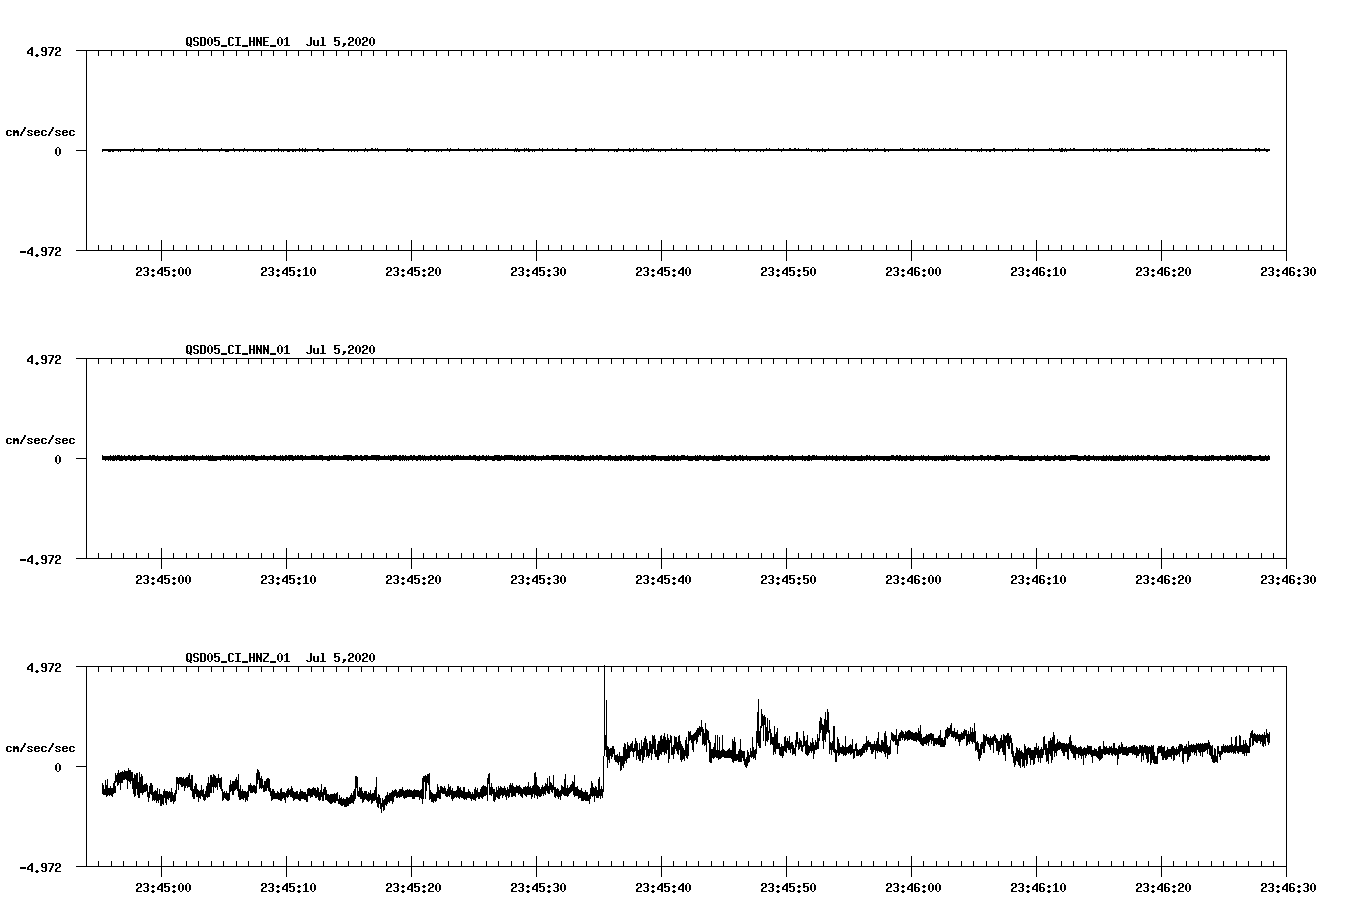The height and width of the screenshot is (924, 1358).
Task: Pick 23:45:50 time label under HNZ plot
Action: pos(787,887)
